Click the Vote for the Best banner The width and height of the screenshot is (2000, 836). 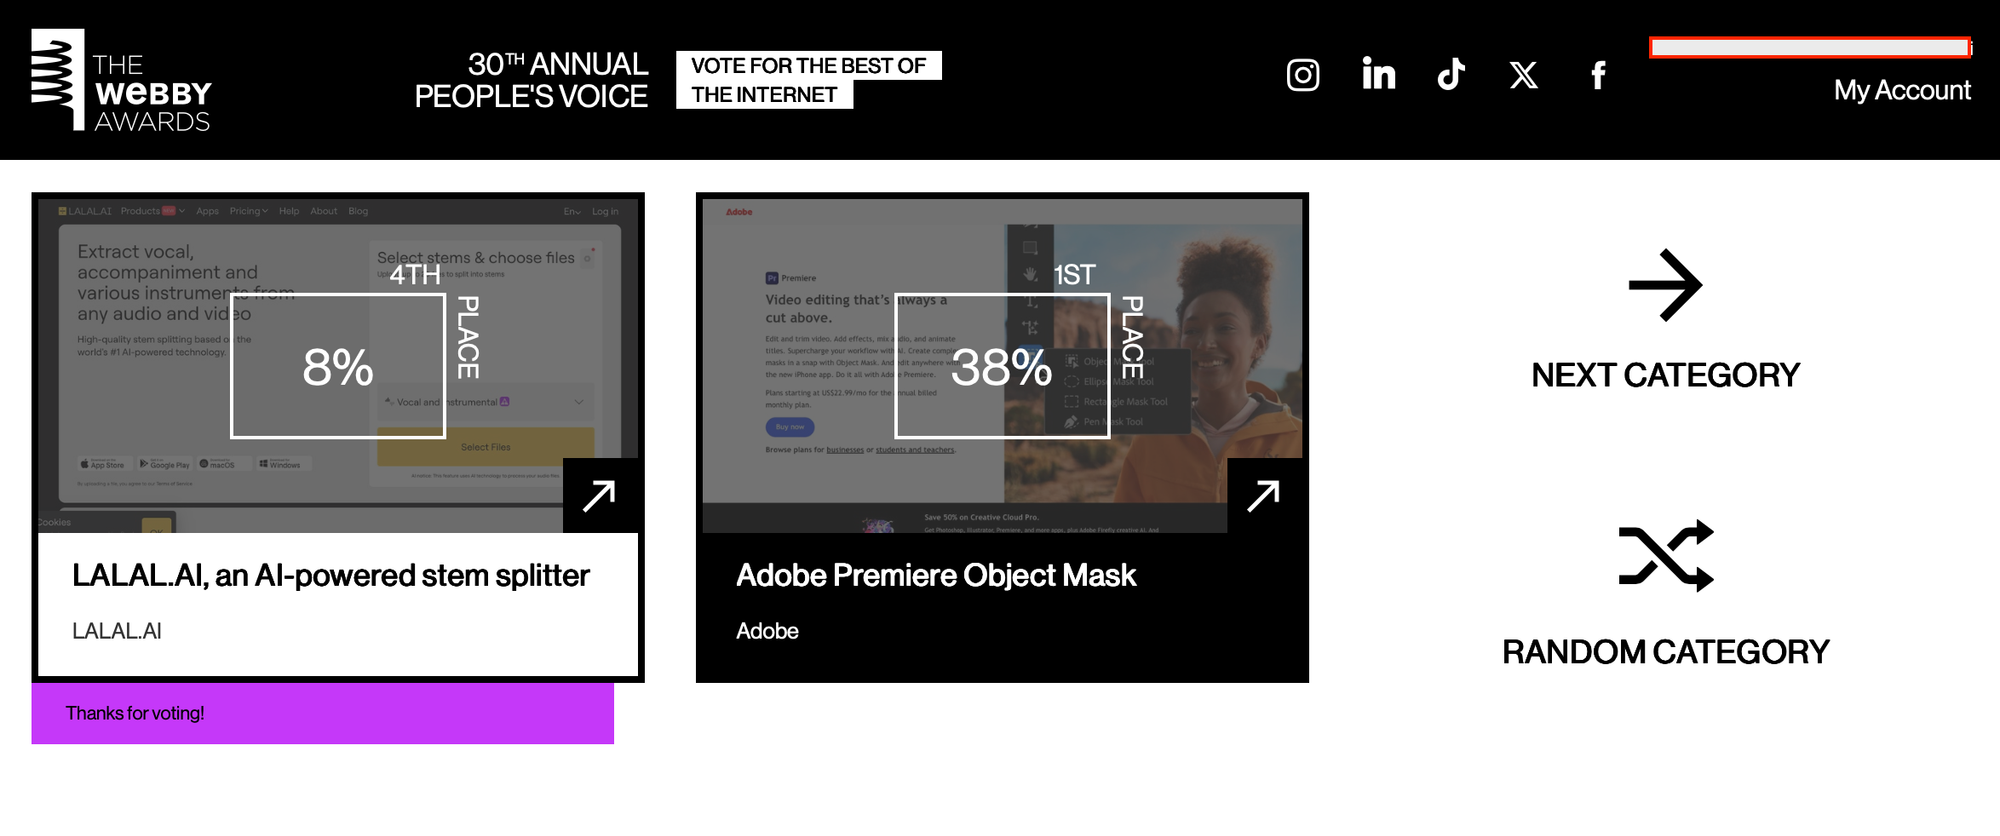(808, 80)
